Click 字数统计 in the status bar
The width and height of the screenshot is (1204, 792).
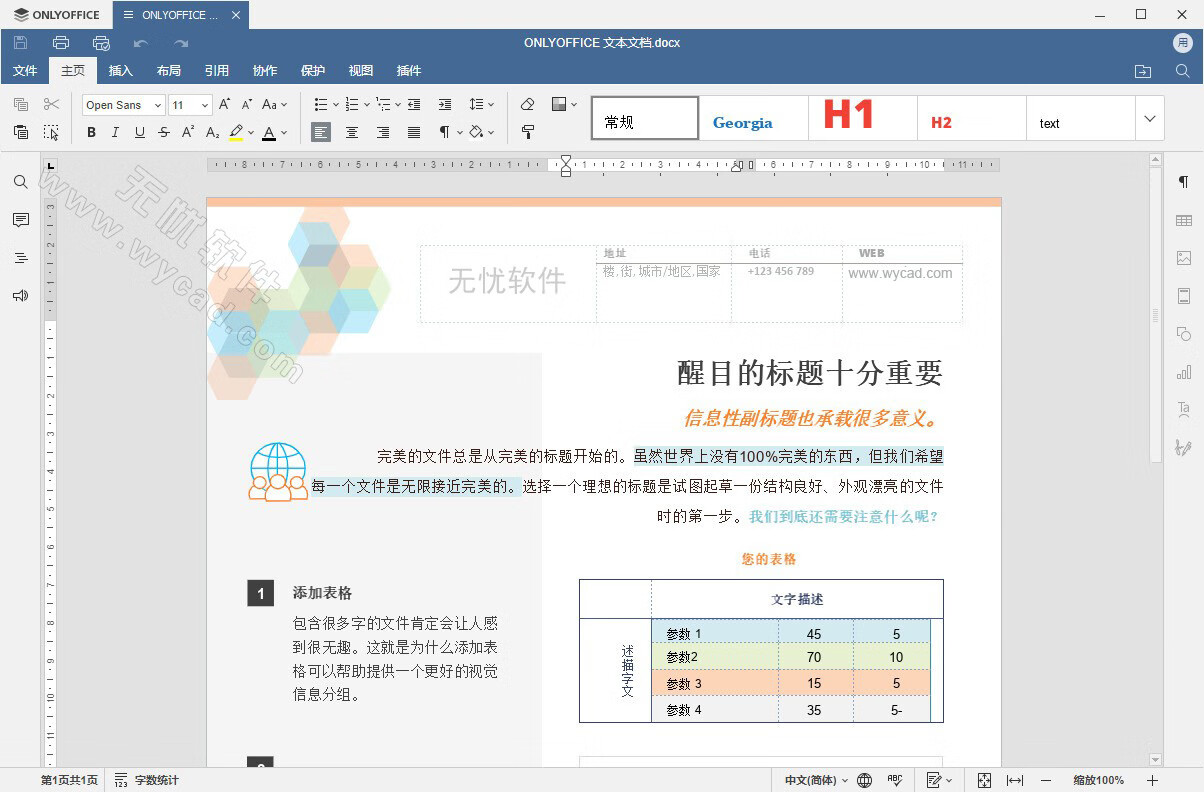(157, 780)
